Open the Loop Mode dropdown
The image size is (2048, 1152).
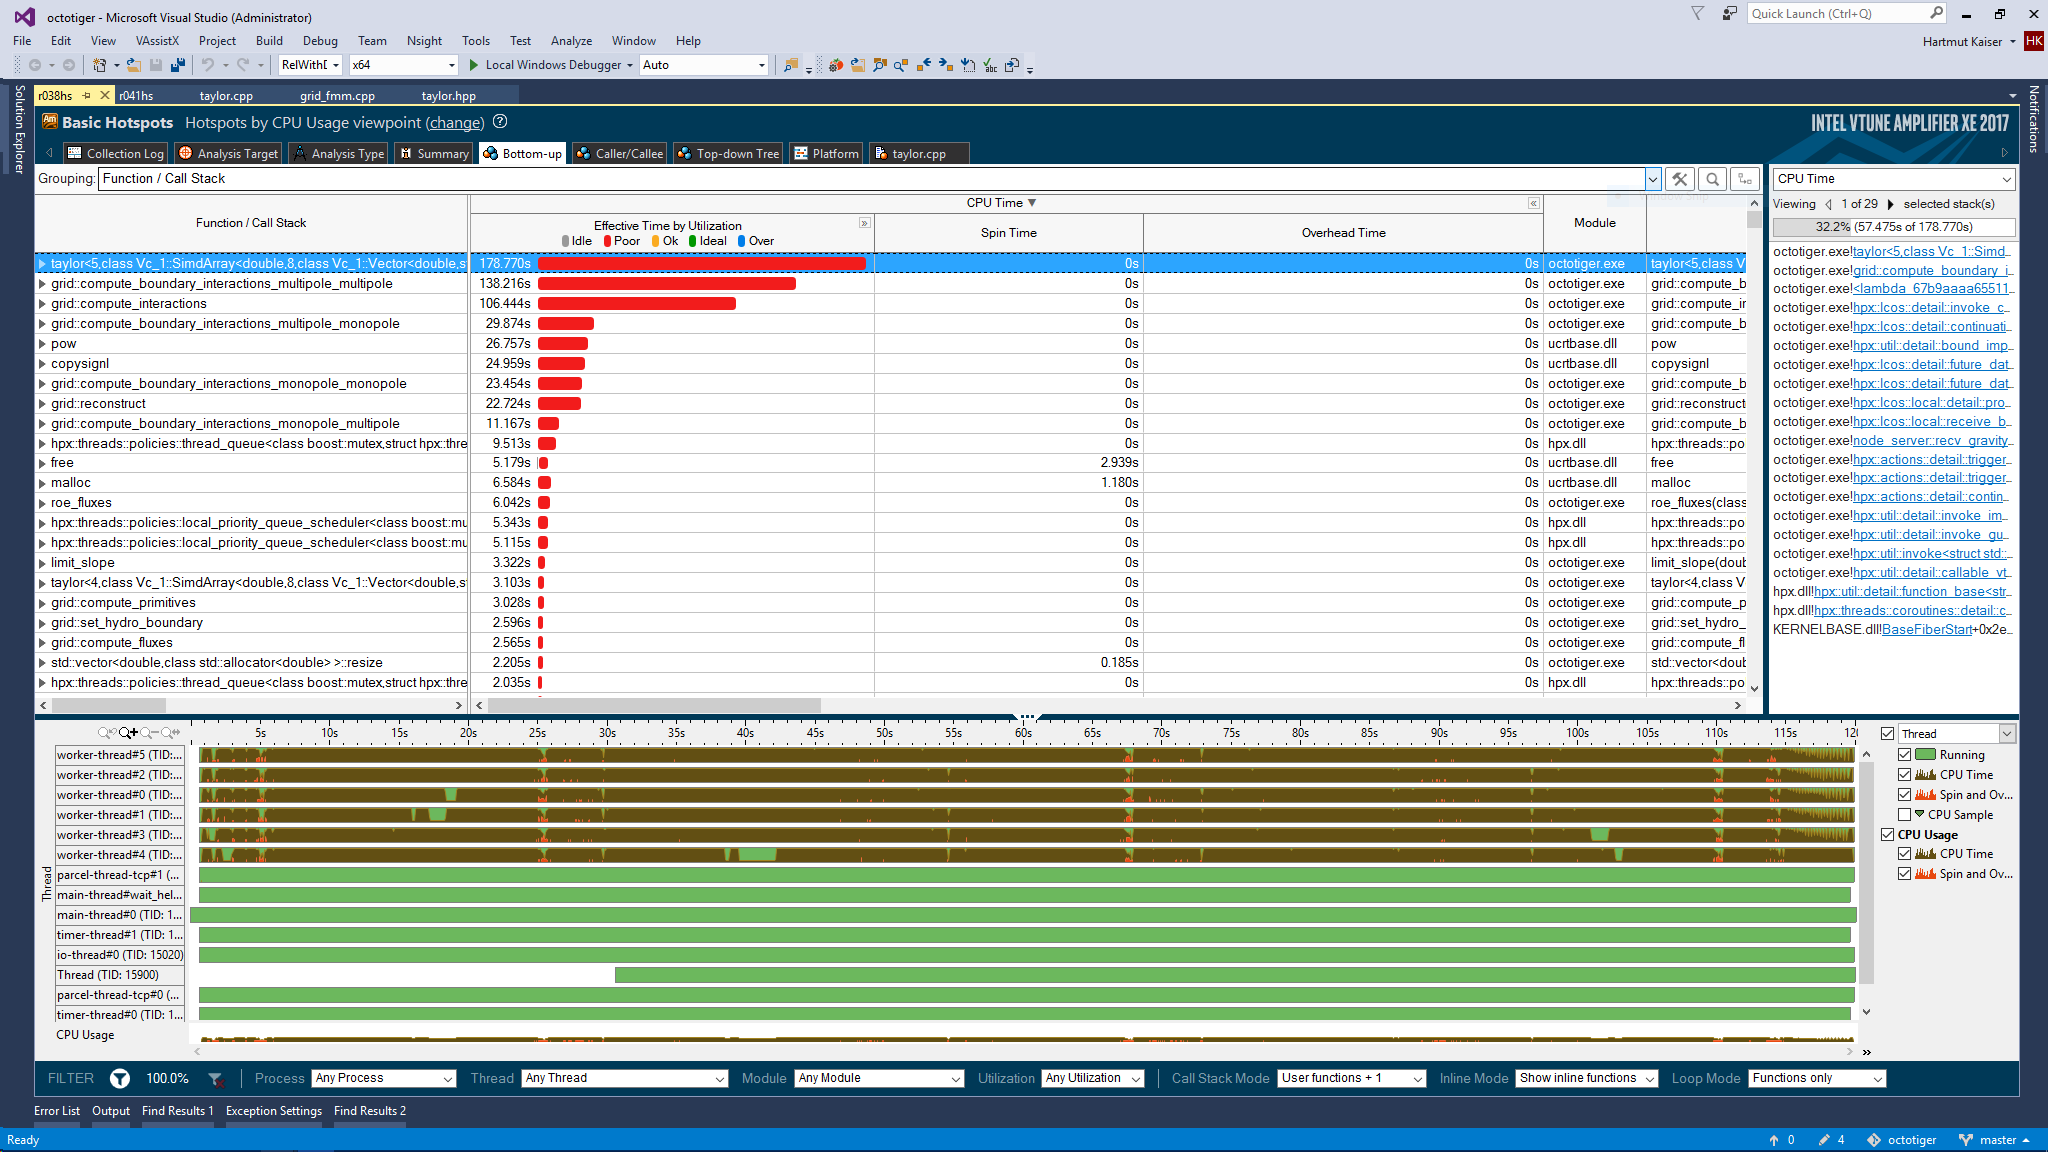(x=1817, y=1079)
